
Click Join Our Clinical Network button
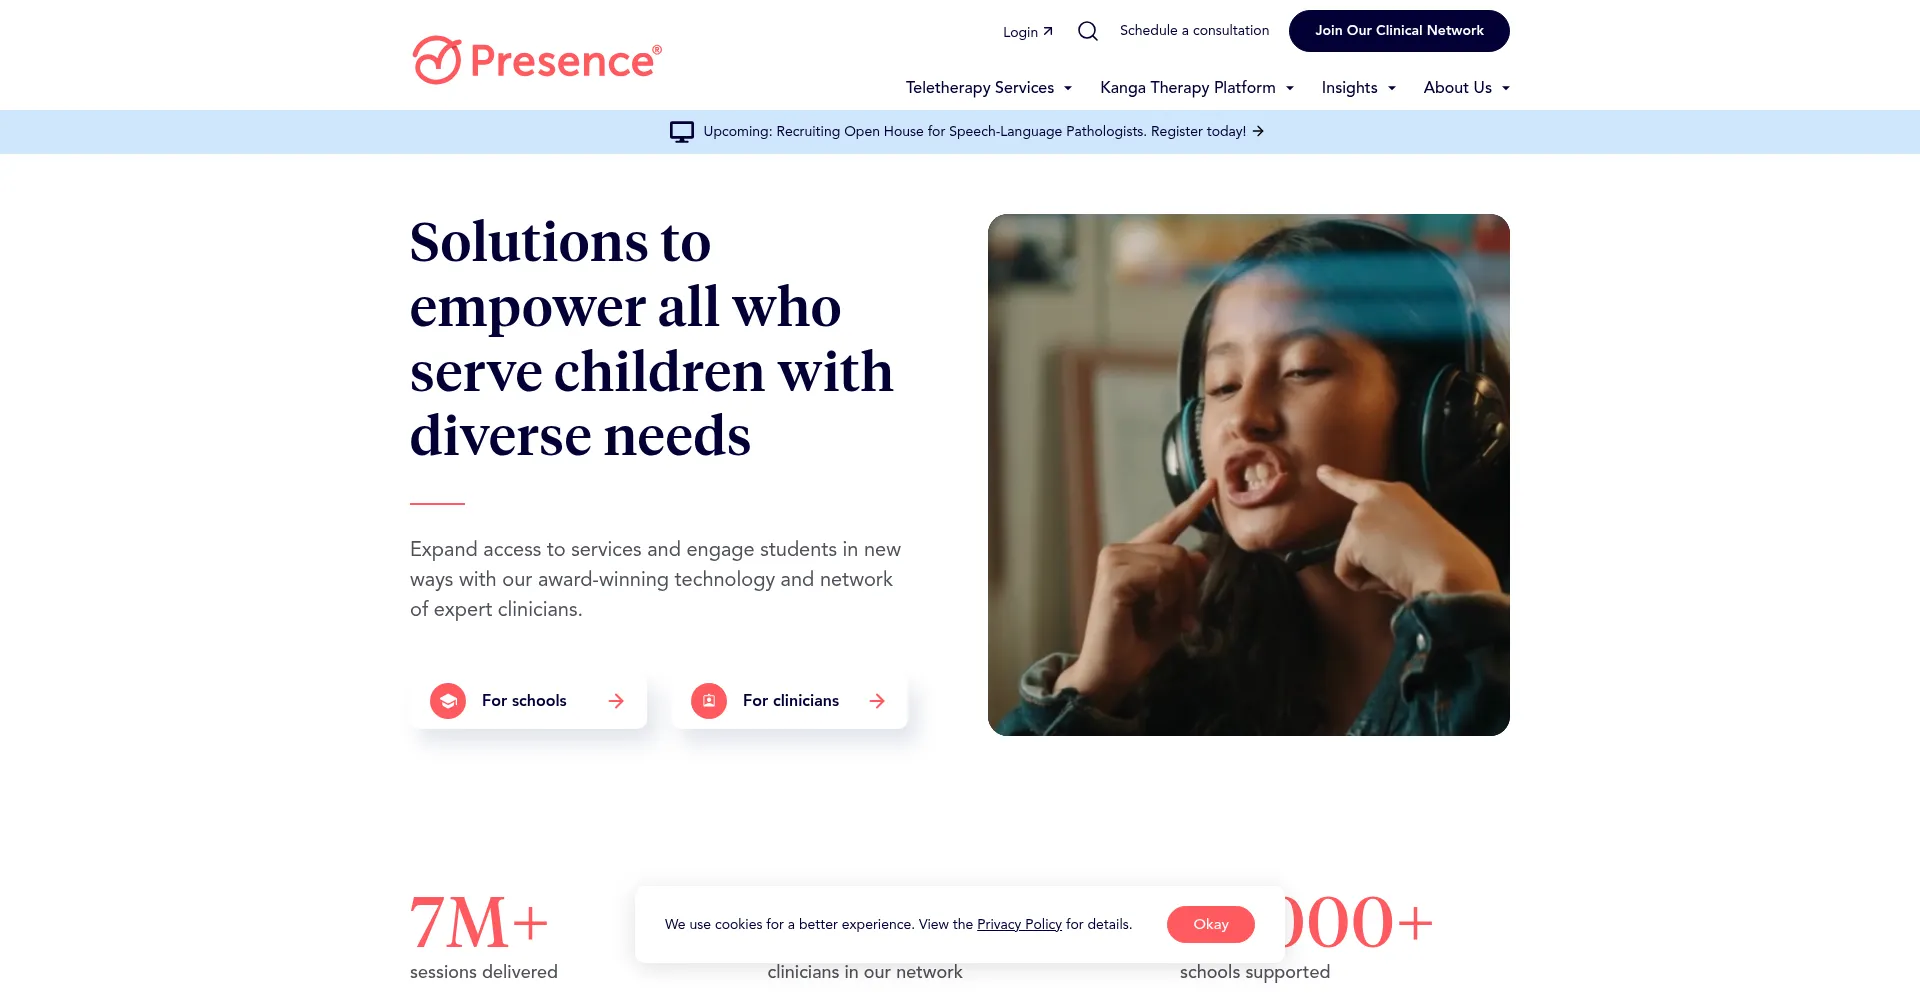point(1399,31)
